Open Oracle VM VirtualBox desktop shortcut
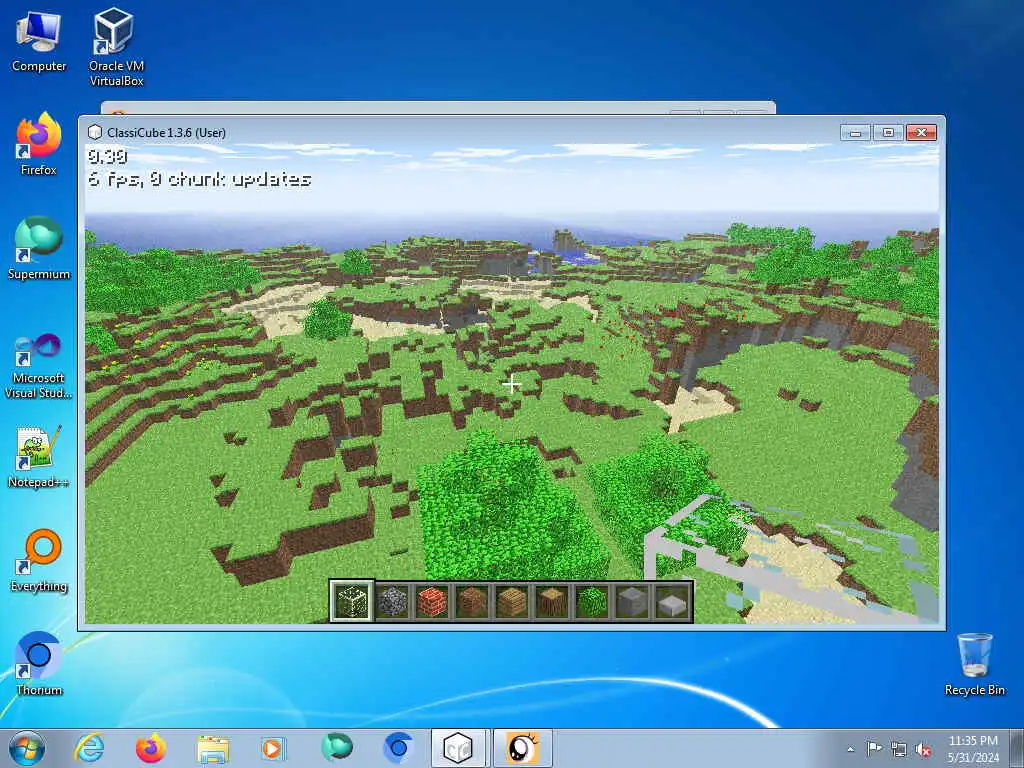Image resolution: width=1024 pixels, height=768 pixels. point(116,47)
